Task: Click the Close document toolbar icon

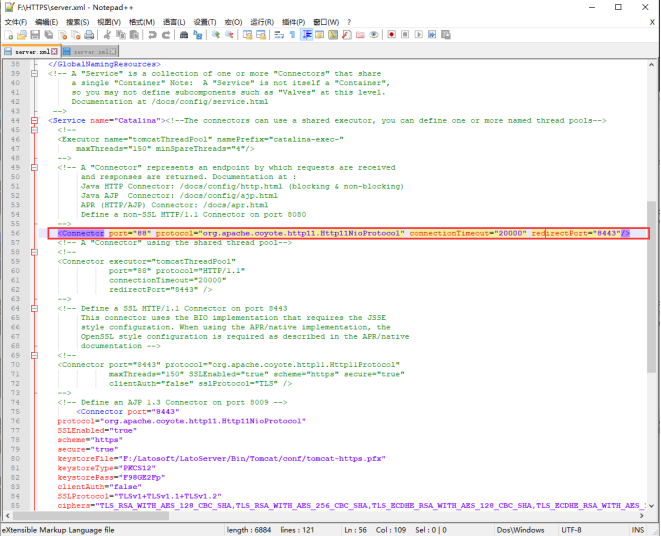Action: [62, 35]
